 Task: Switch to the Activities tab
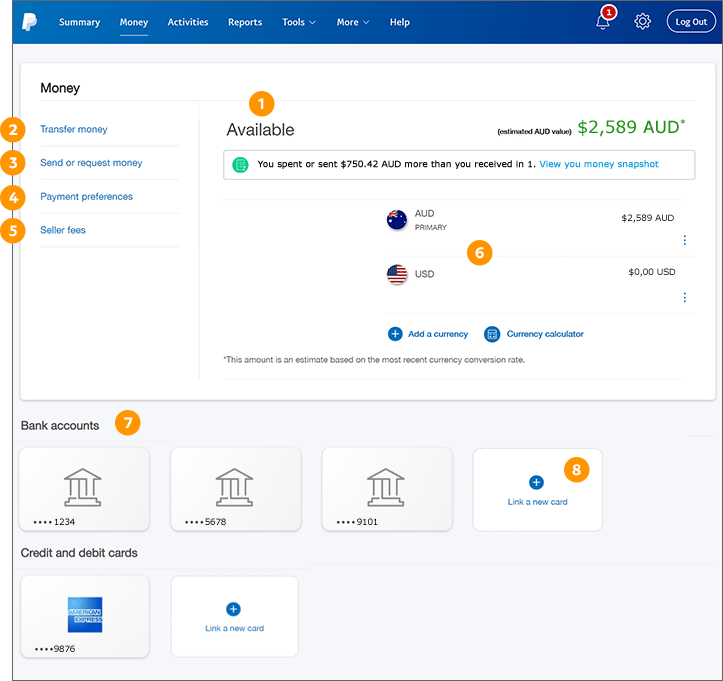click(x=188, y=22)
